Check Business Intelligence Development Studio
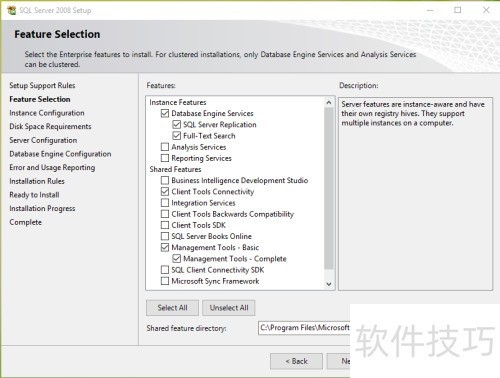The image size is (500, 378). pyautogui.click(x=165, y=180)
